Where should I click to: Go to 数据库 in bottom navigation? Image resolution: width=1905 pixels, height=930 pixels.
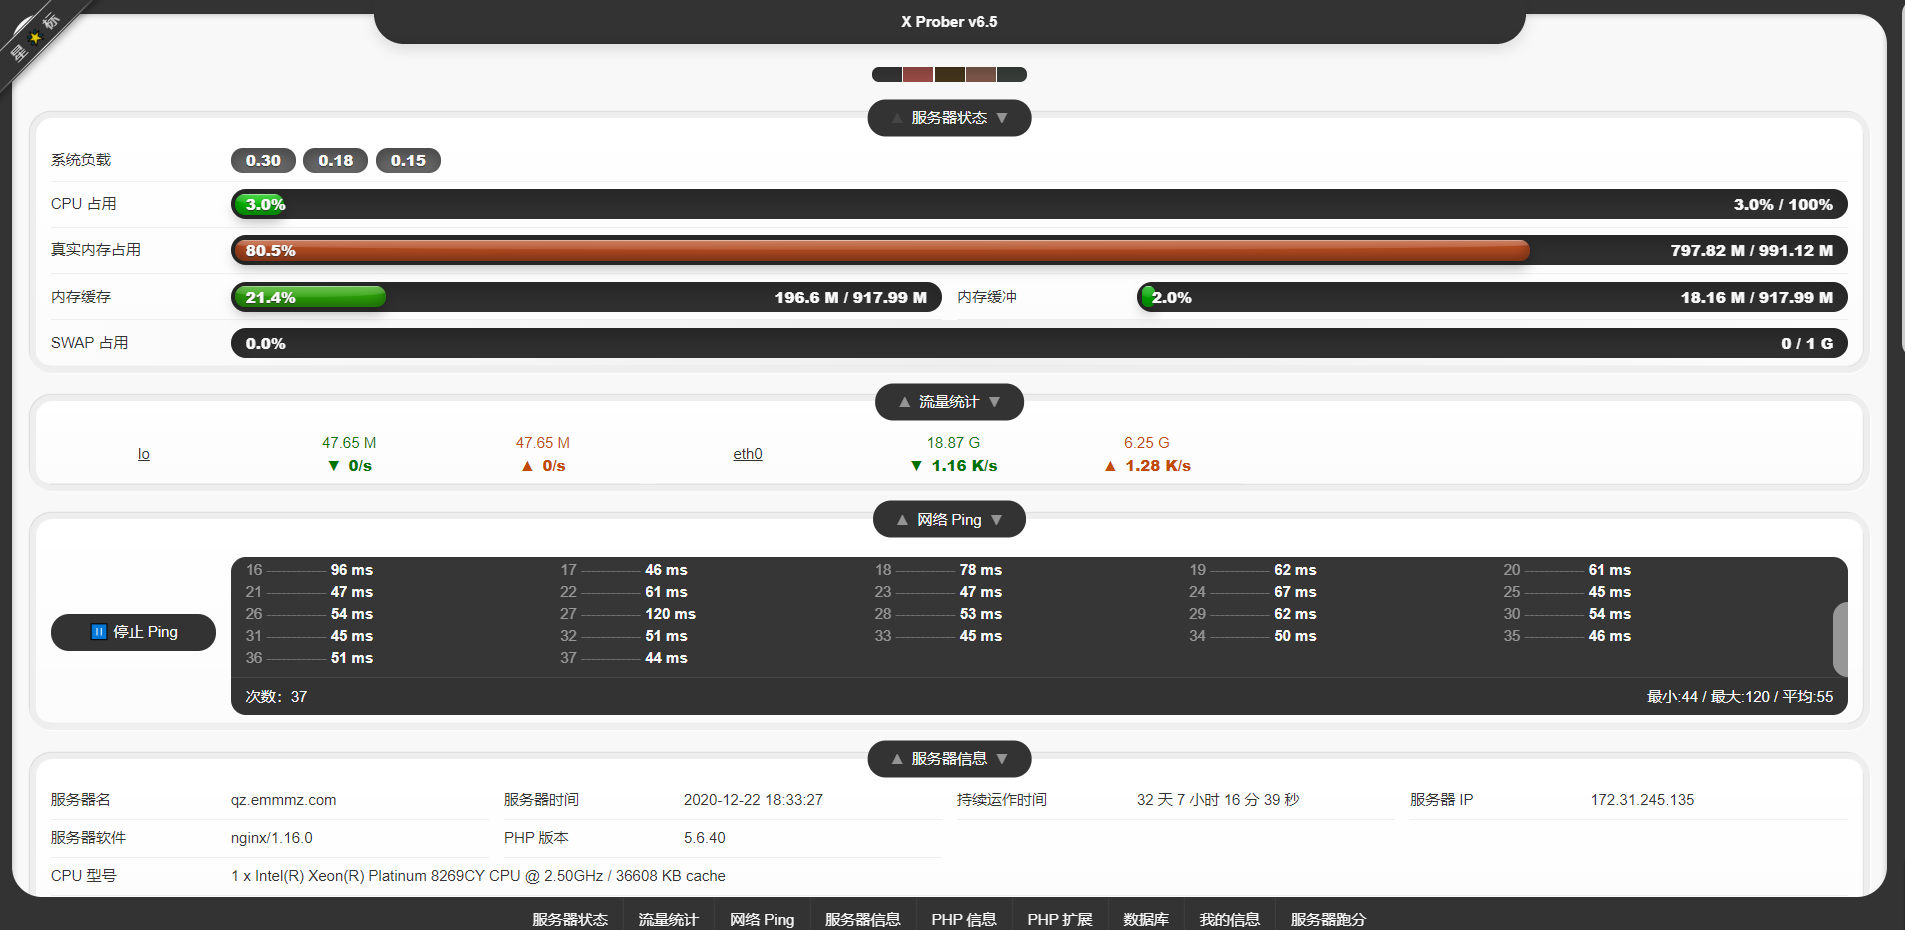[x=1145, y=919]
